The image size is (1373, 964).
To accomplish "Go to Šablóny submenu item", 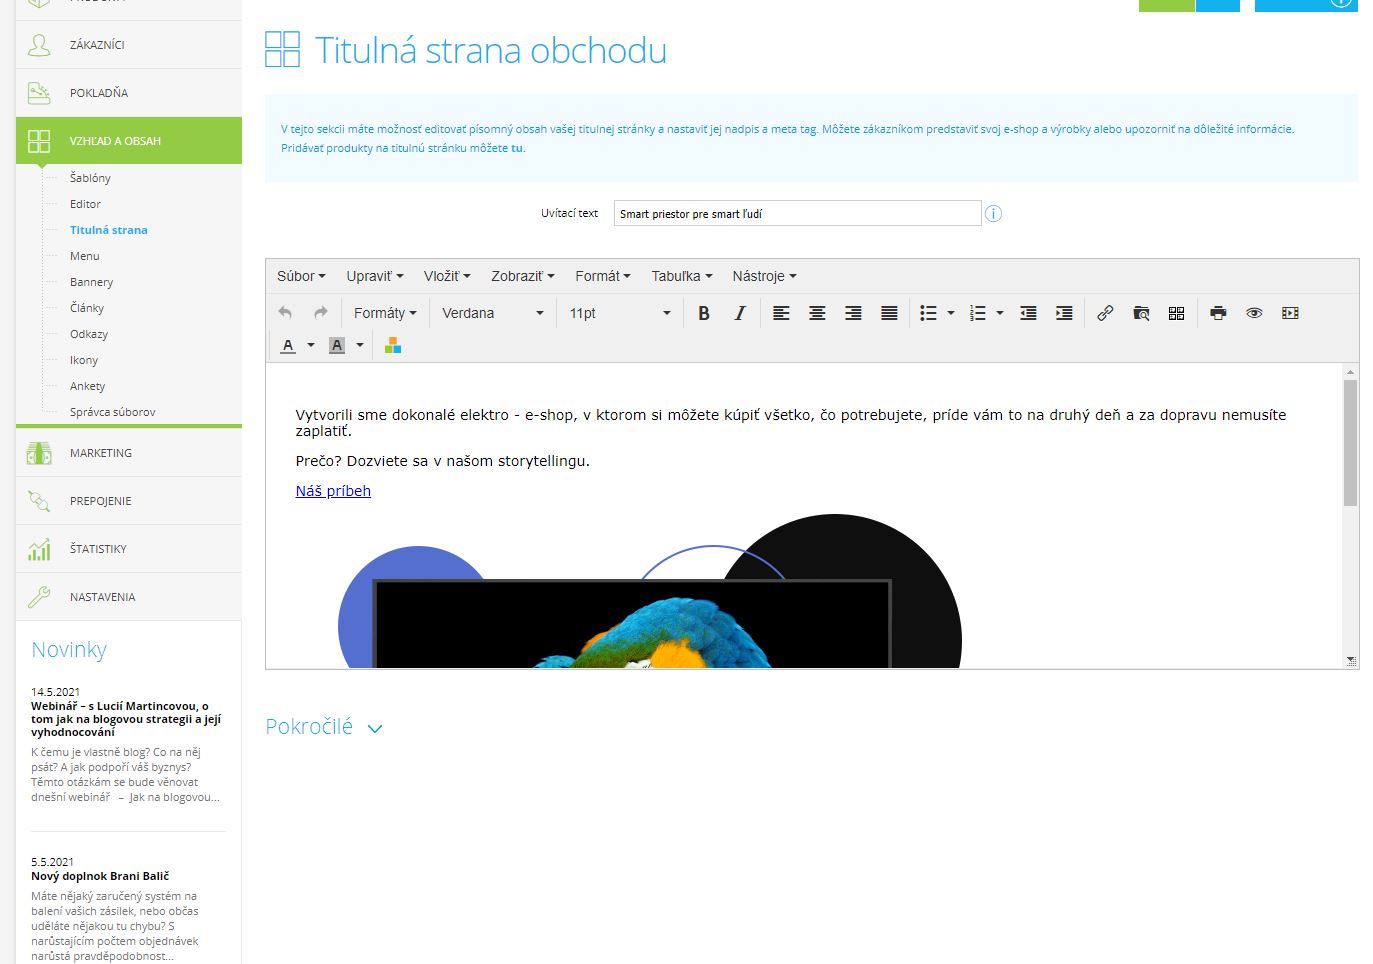I will [x=90, y=178].
